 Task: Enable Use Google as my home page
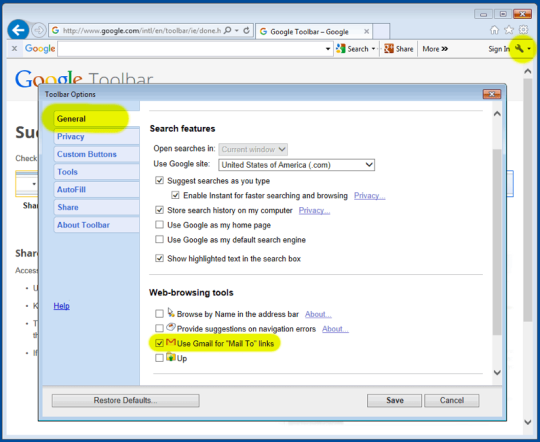[159, 225]
